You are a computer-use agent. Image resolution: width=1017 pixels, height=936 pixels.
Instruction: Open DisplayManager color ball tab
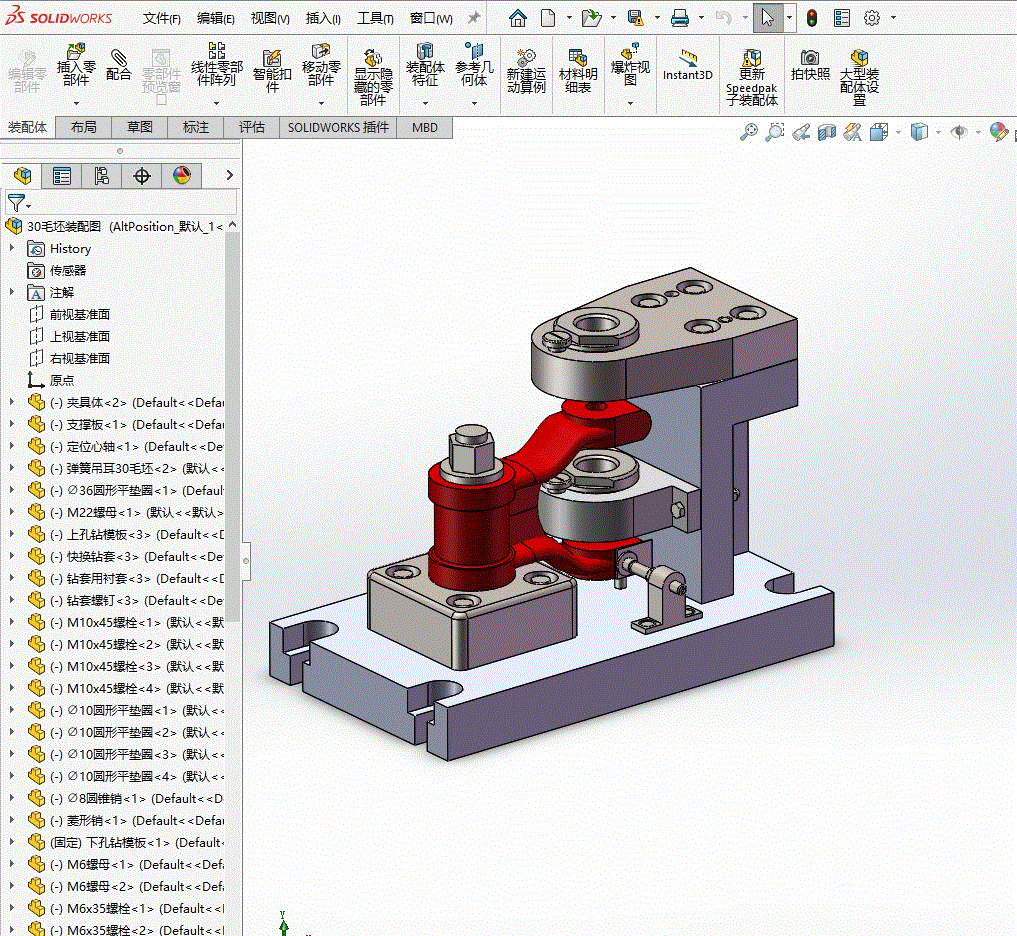click(182, 175)
